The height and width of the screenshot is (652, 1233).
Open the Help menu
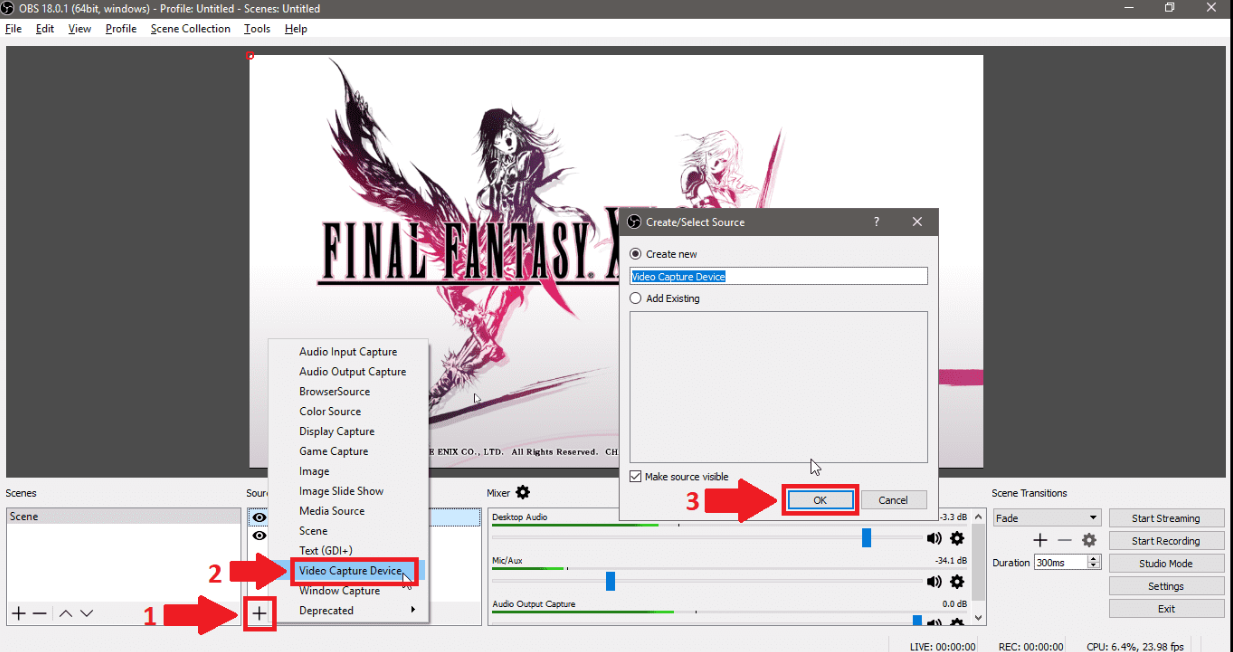(x=296, y=29)
